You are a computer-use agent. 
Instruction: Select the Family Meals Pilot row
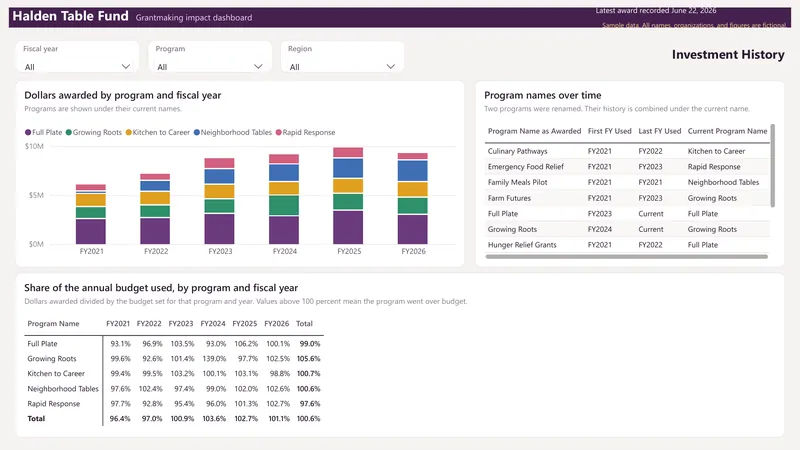click(x=627, y=182)
